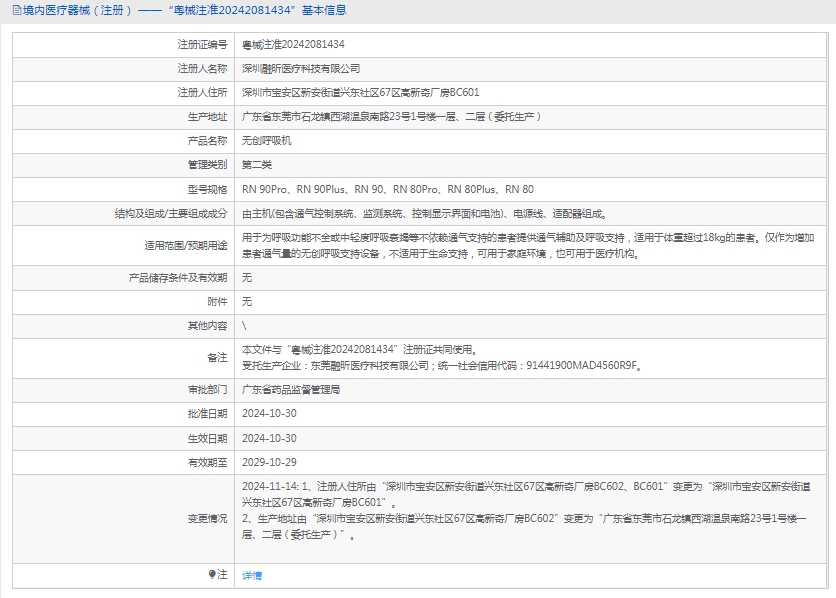Click expiry date value 2029-10-29
This screenshot has height=598, width=836.
269,462
